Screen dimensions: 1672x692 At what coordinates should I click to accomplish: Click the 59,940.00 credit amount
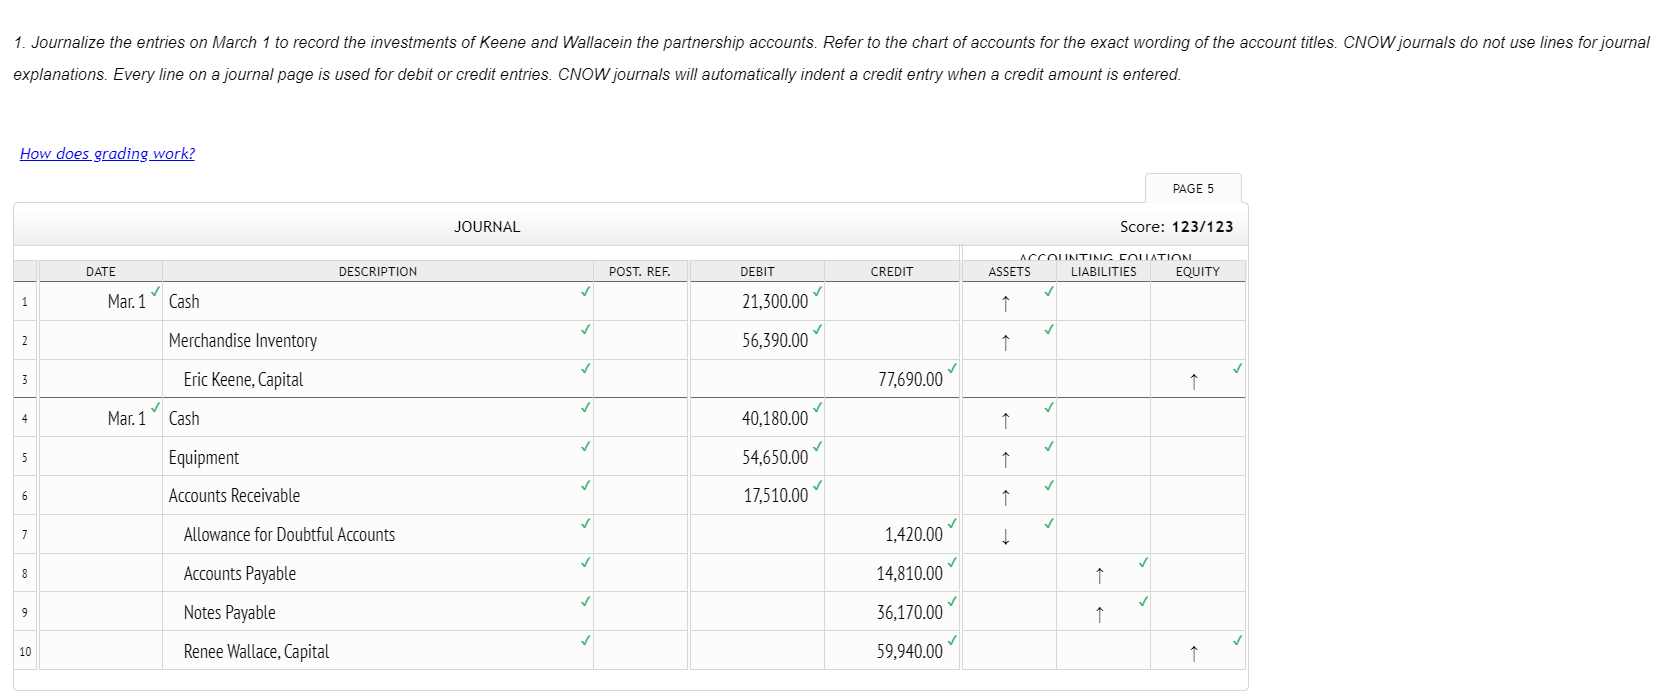[x=910, y=651]
